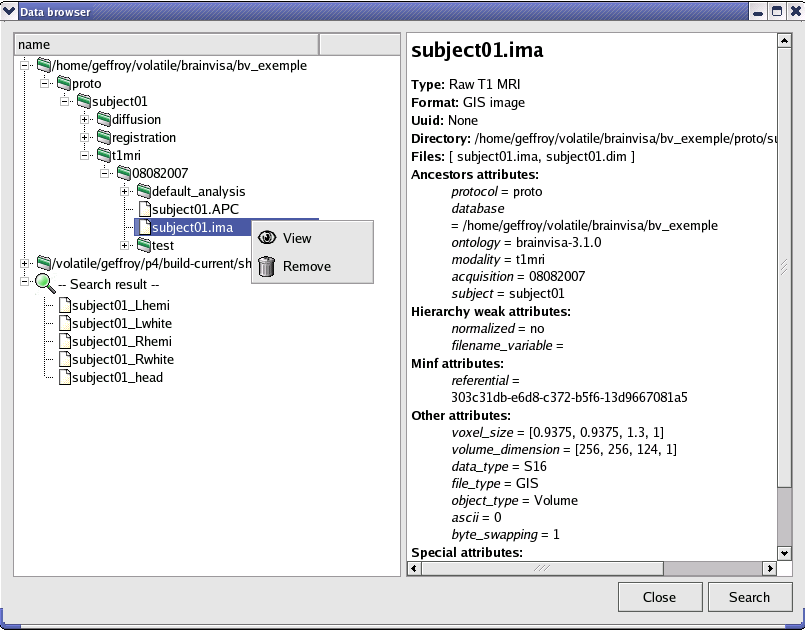Click the trash icon beside Remove

click(x=268, y=266)
